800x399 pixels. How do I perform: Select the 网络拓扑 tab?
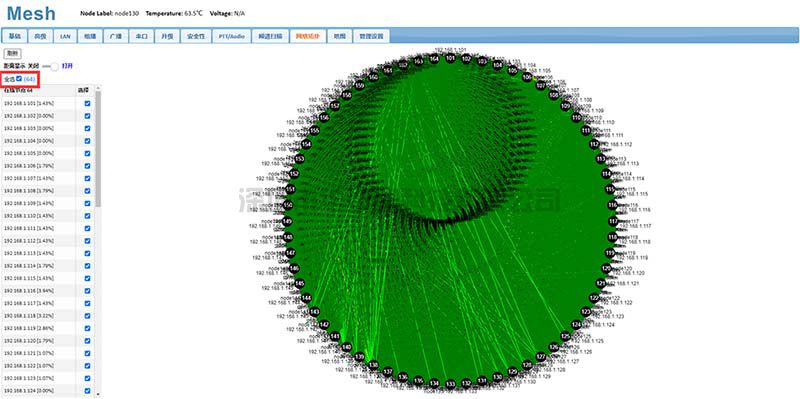tap(308, 36)
